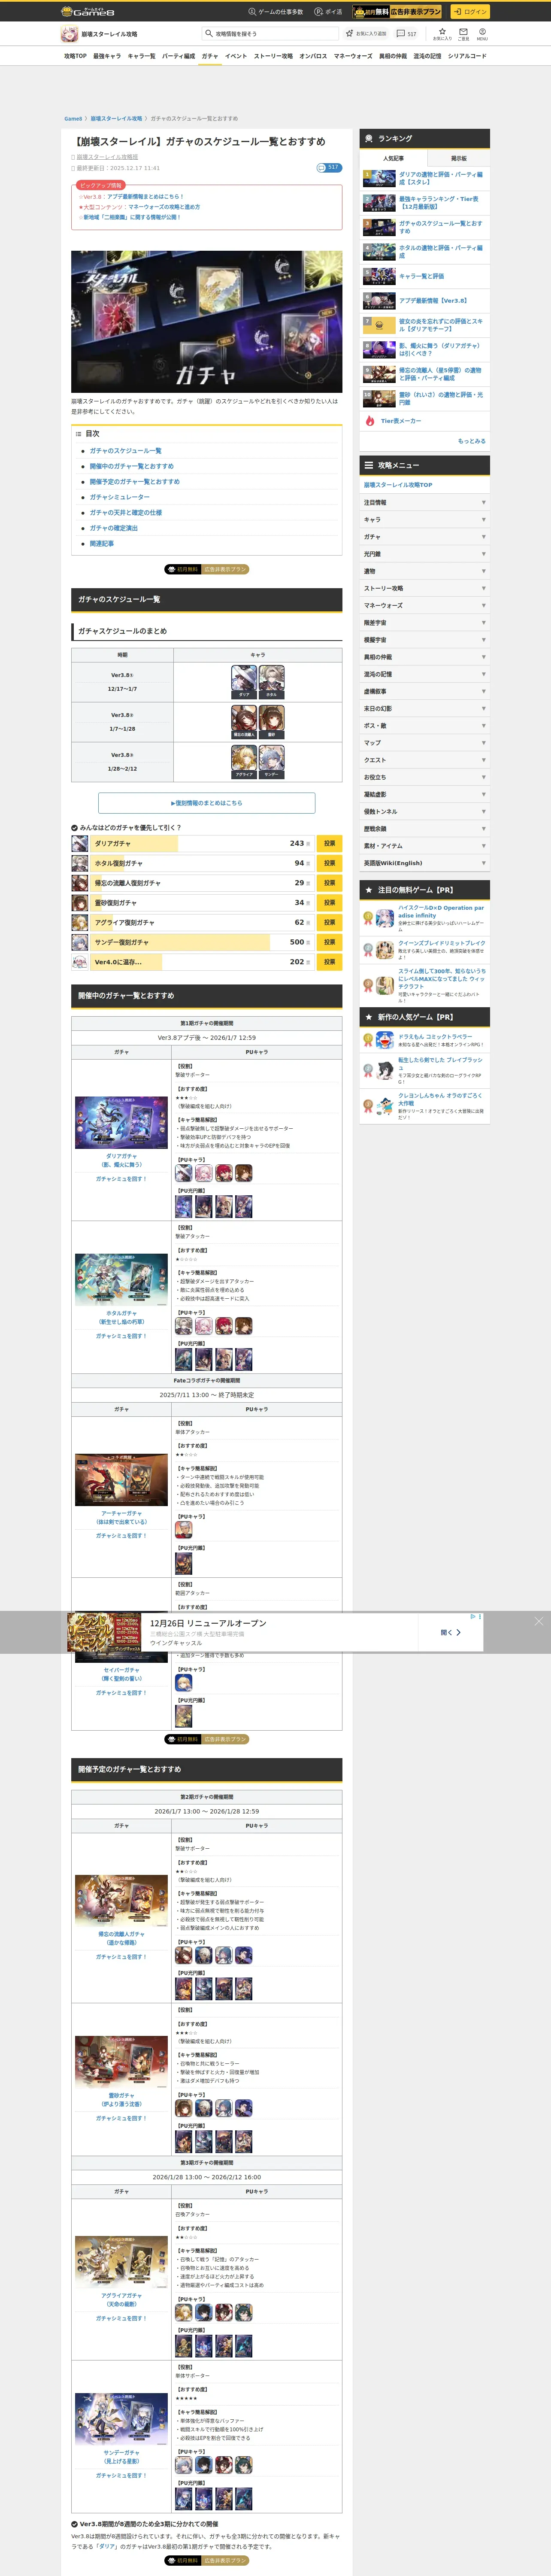Screen dimensions: 551x2576
Task: Vote for Ver4.0に温存 in the poll
Action: pos(329,962)
